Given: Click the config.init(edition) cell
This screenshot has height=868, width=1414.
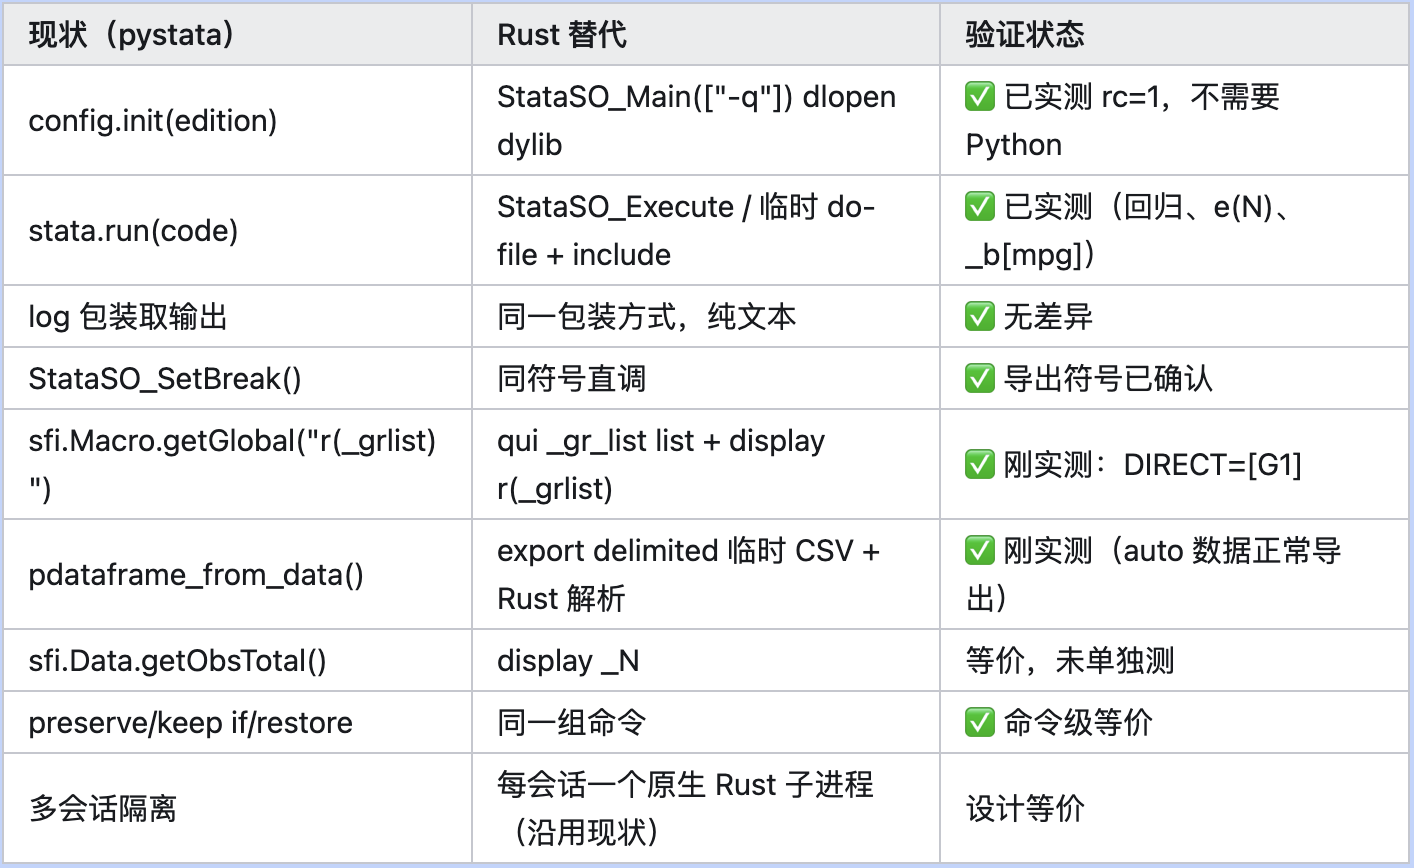Looking at the screenshot, I should point(238,121).
